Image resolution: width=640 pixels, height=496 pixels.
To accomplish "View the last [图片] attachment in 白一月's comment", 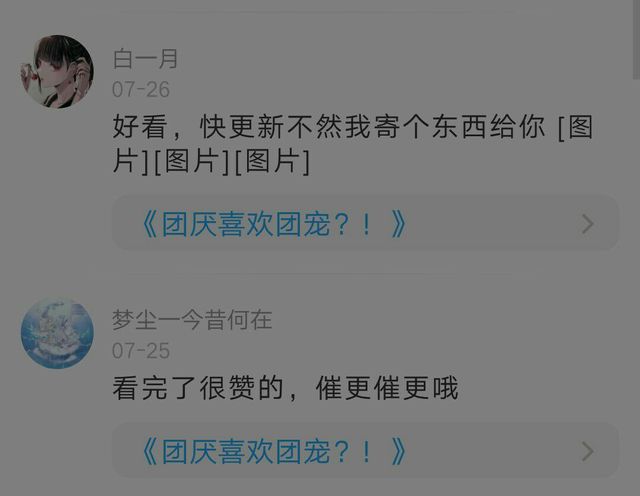I will [272, 162].
